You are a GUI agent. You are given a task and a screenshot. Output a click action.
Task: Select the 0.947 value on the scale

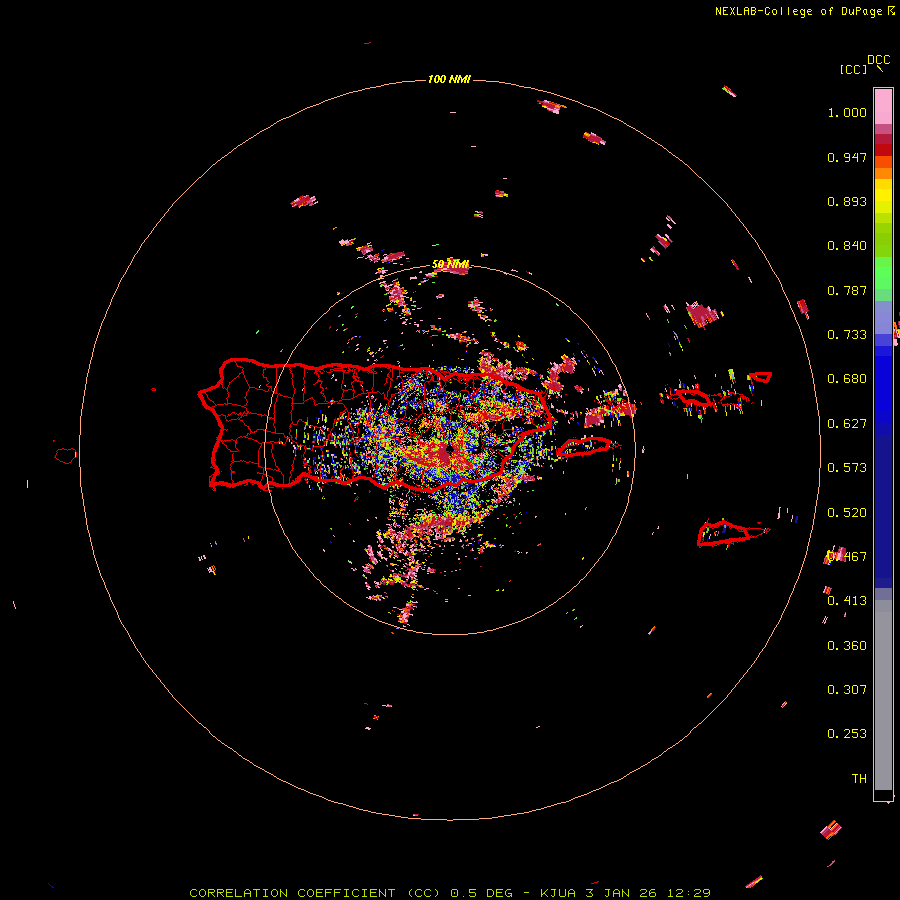coord(847,157)
